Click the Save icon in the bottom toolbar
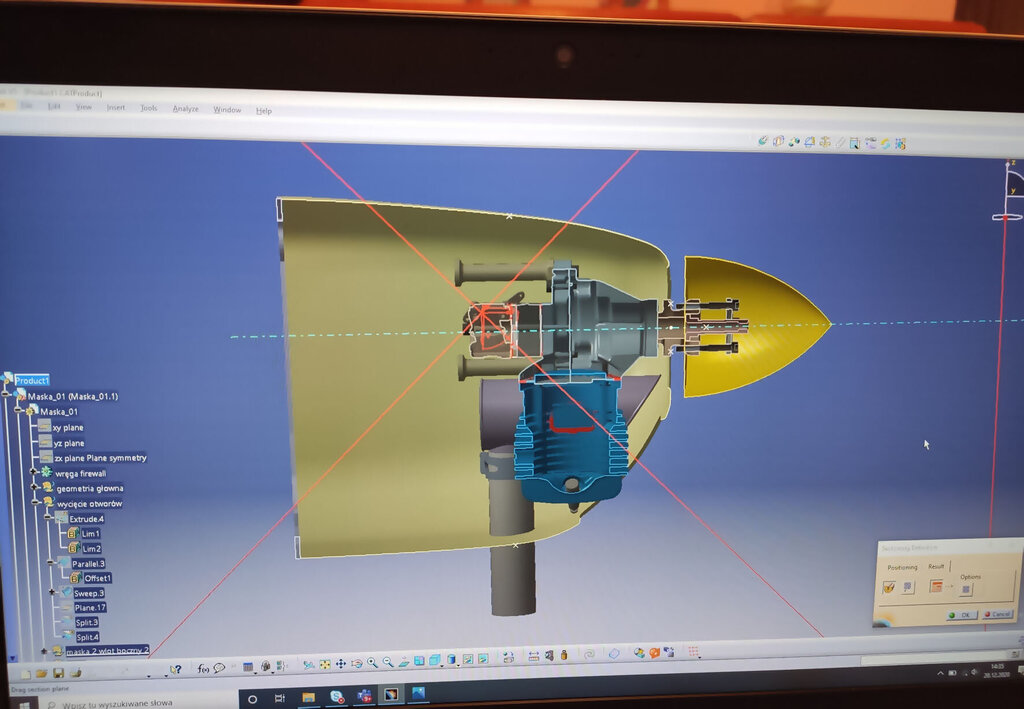Viewport: 1024px width, 709px height. coord(57,673)
